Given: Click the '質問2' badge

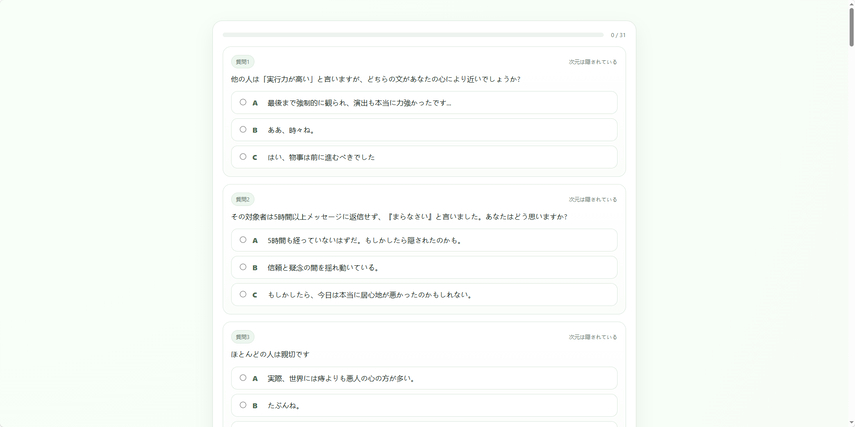Looking at the screenshot, I should pyautogui.click(x=243, y=199).
